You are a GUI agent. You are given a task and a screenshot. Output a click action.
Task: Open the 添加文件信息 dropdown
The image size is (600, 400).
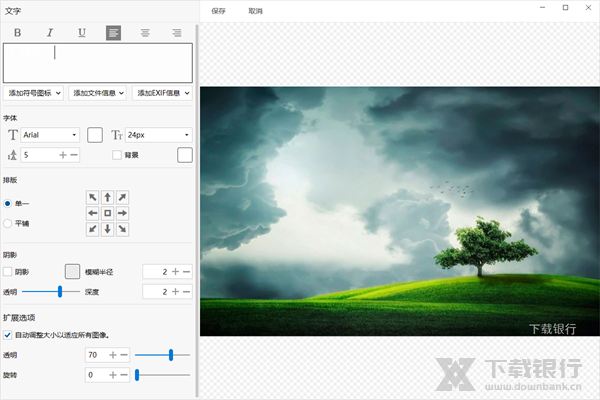coord(98,93)
